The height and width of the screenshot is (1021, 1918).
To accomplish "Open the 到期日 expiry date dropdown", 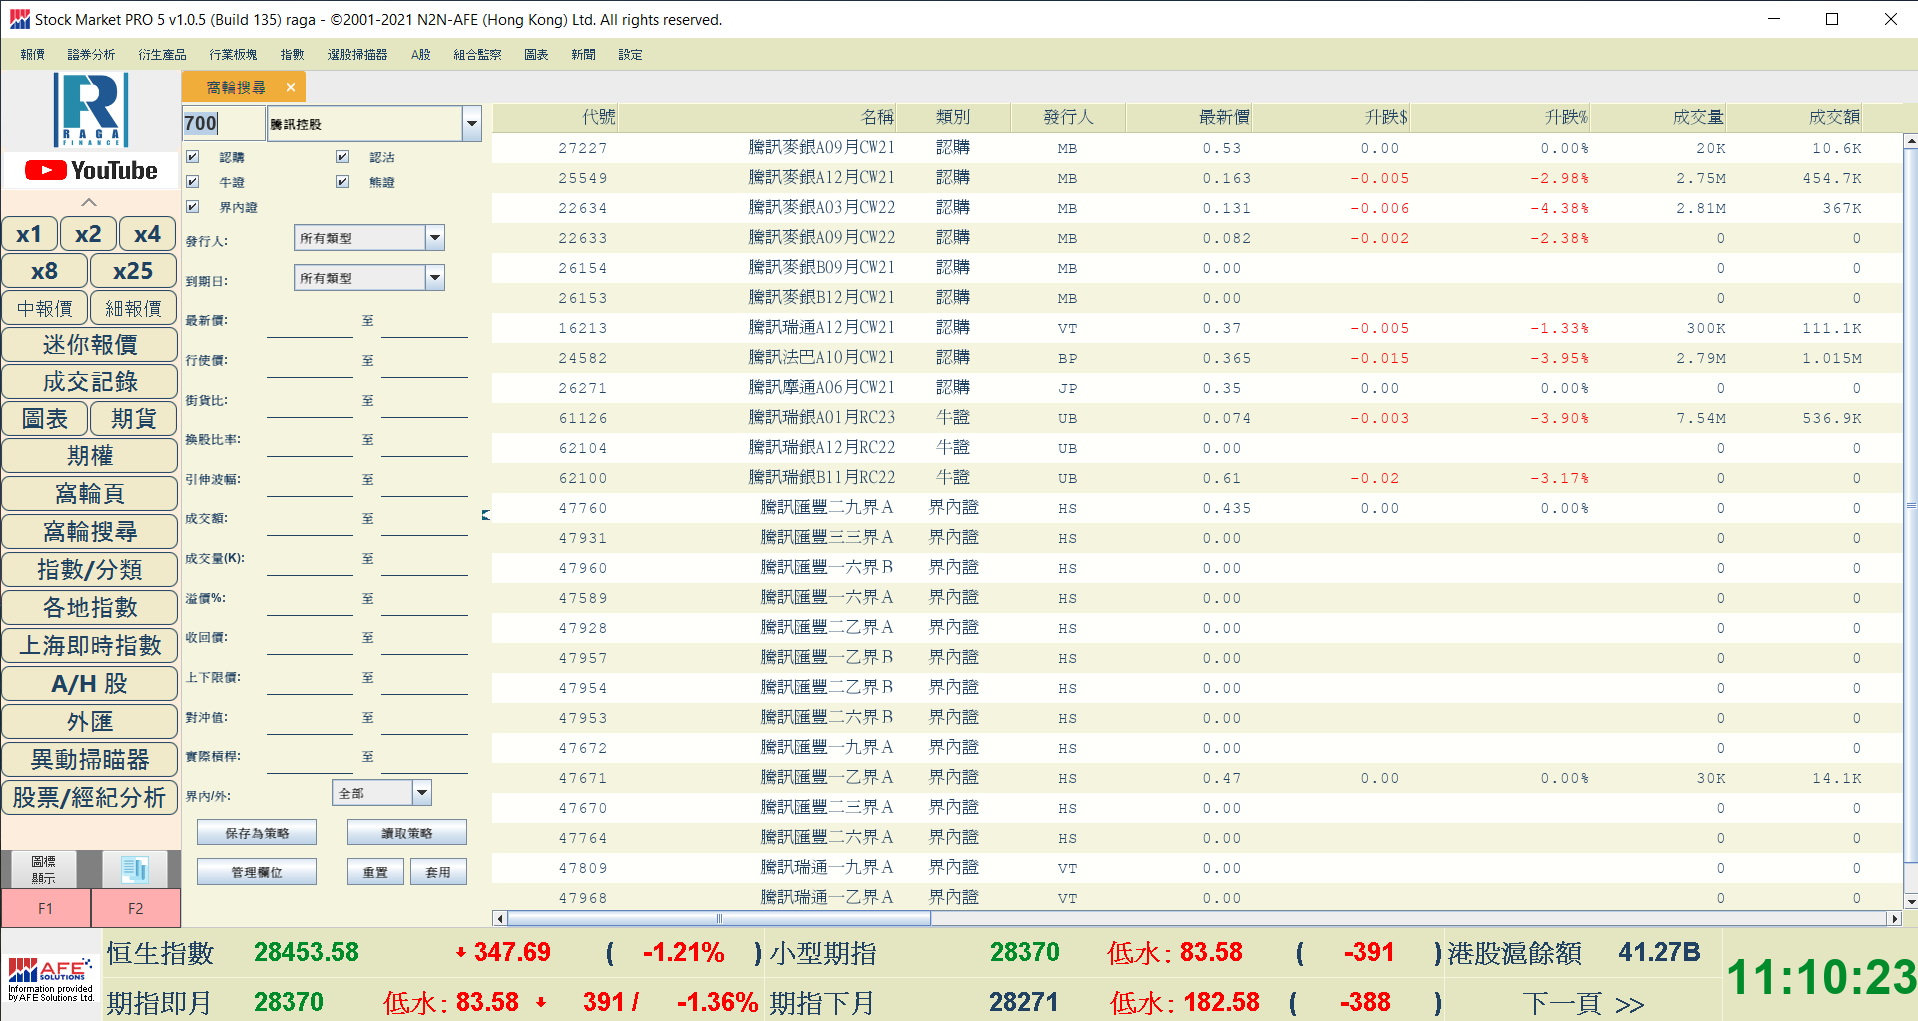I will pos(434,278).
